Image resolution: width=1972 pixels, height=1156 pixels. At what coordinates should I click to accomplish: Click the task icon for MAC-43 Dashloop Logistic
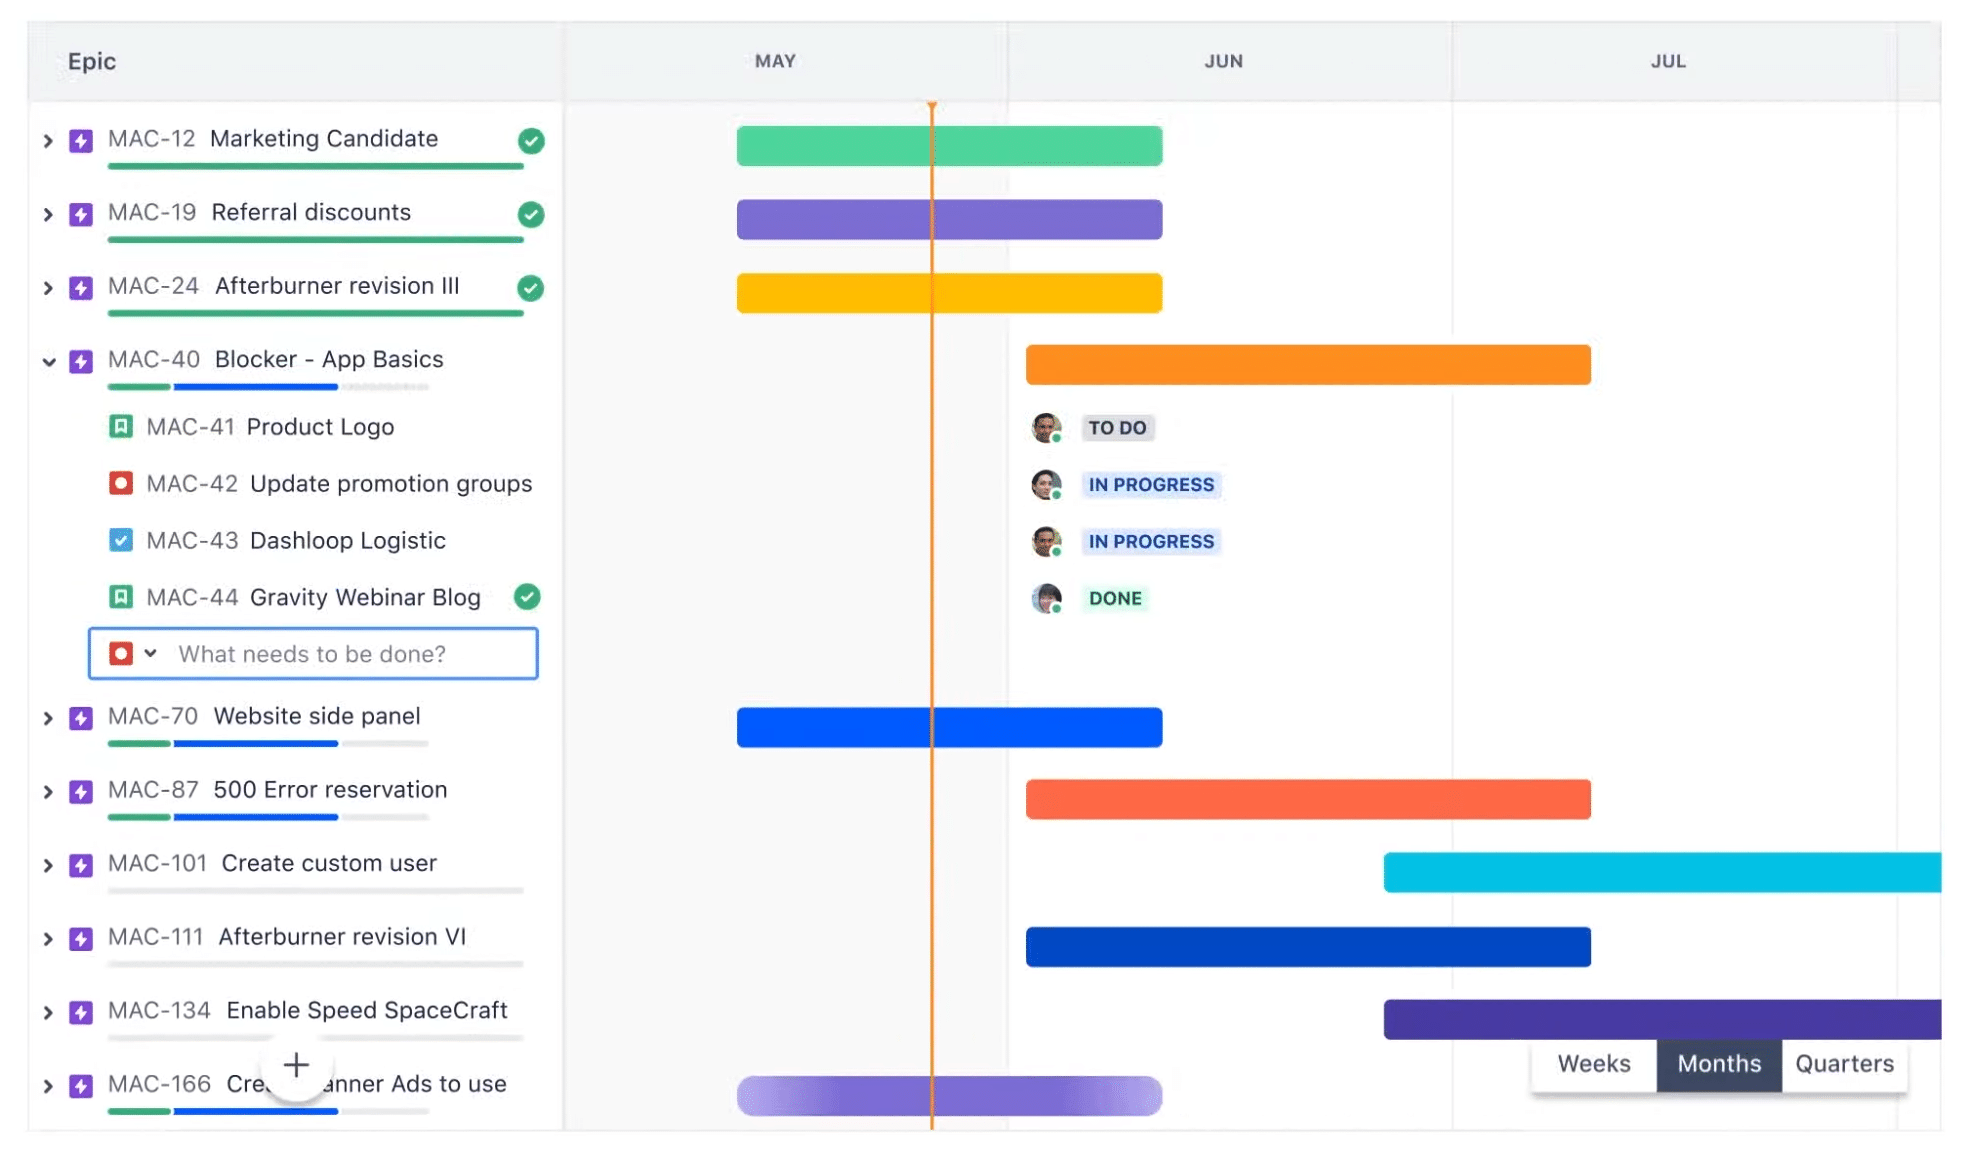121,541
